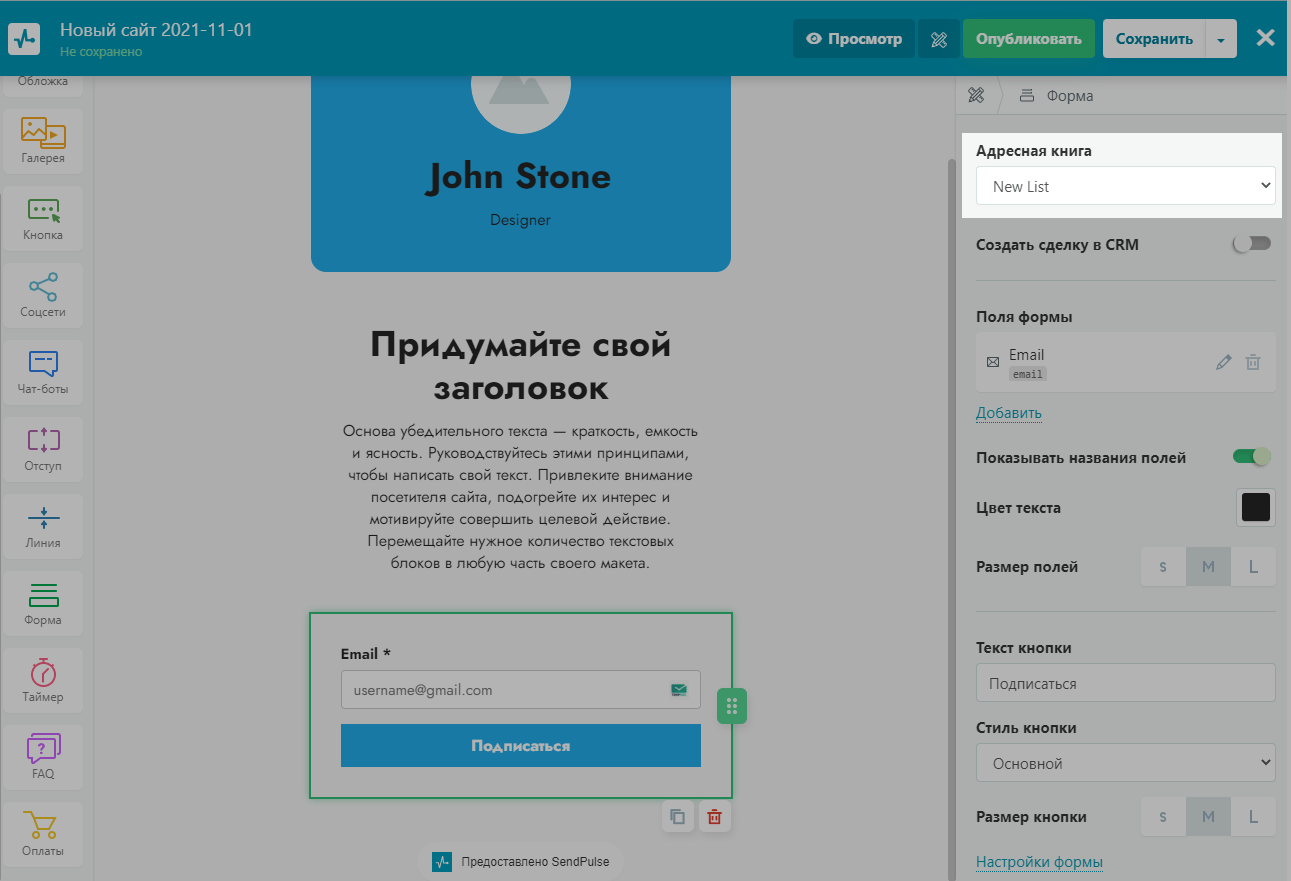Add a Timer block
The image size is (1291, 881).
(43, 679)
